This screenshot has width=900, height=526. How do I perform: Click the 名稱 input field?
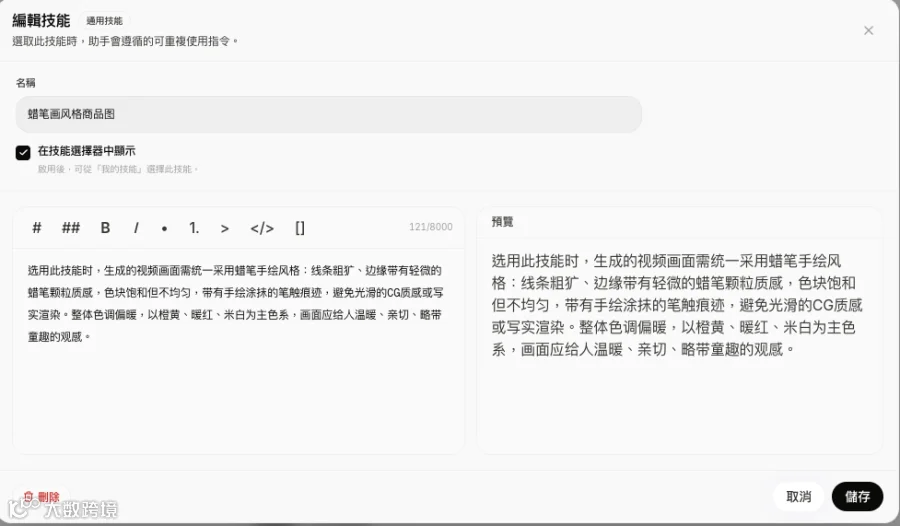click(x=328, y=114)
